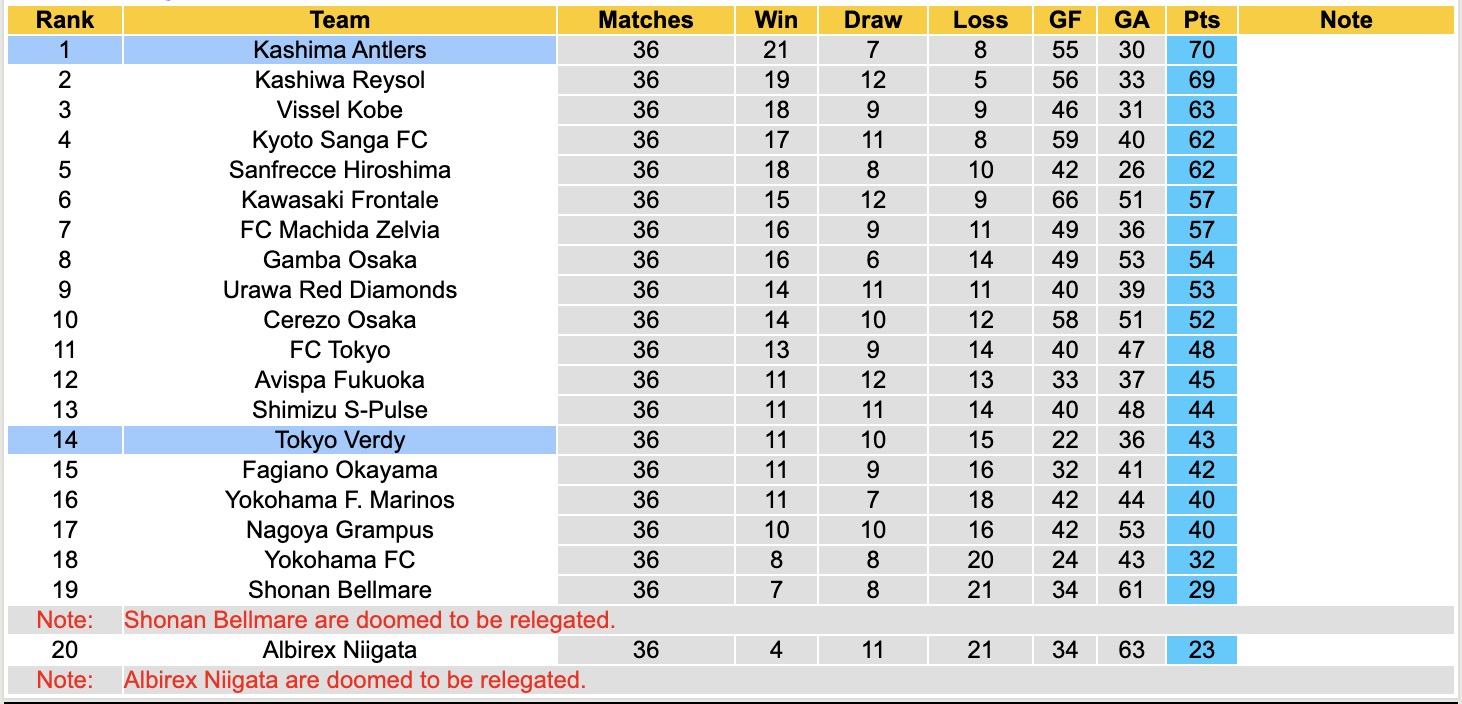This screenshot has height=704, width=1462.
Task: Open the Kashiwa Reysol team entry
Action: (x=339, y=80)
